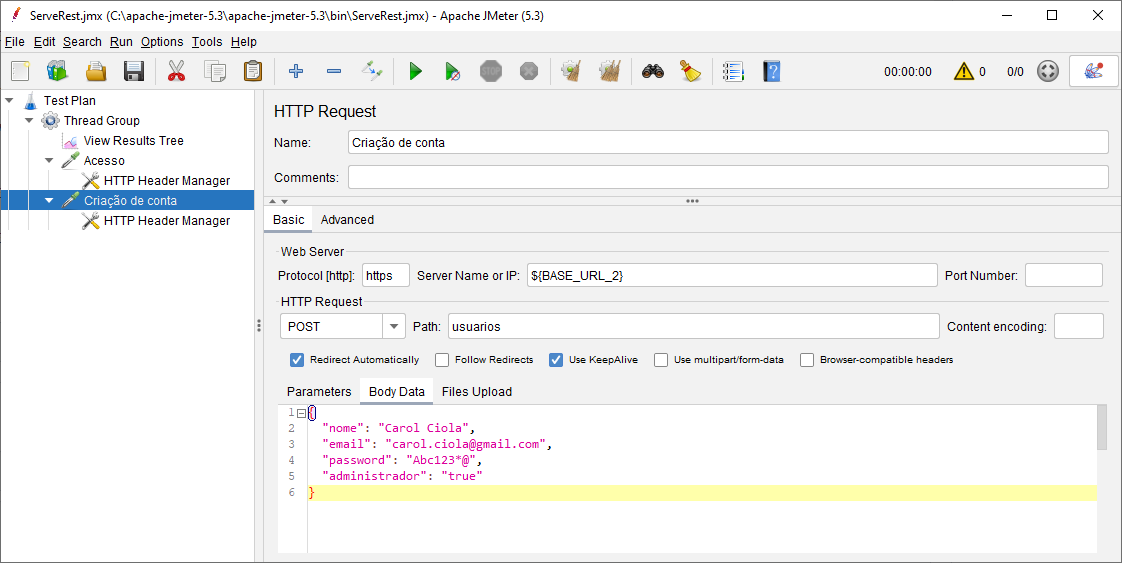This screenshot has width=1122, height=563.
Task: Click the Collapse All minus icon
Action: 333,71
